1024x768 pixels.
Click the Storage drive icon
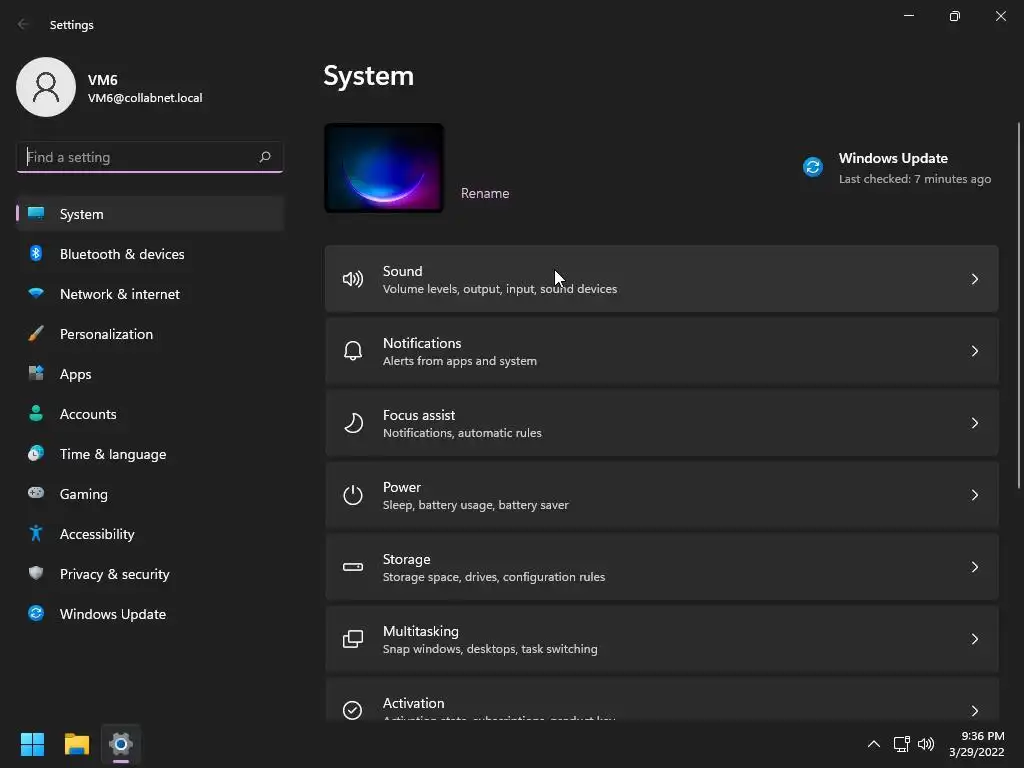353,567
